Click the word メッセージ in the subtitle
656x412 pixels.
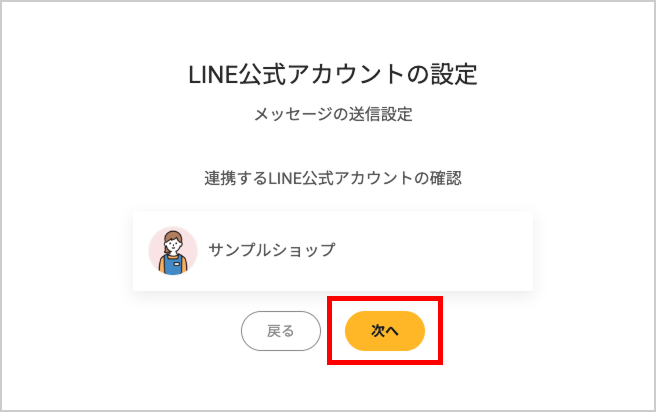pyautogui.click(x=293, y=115)
